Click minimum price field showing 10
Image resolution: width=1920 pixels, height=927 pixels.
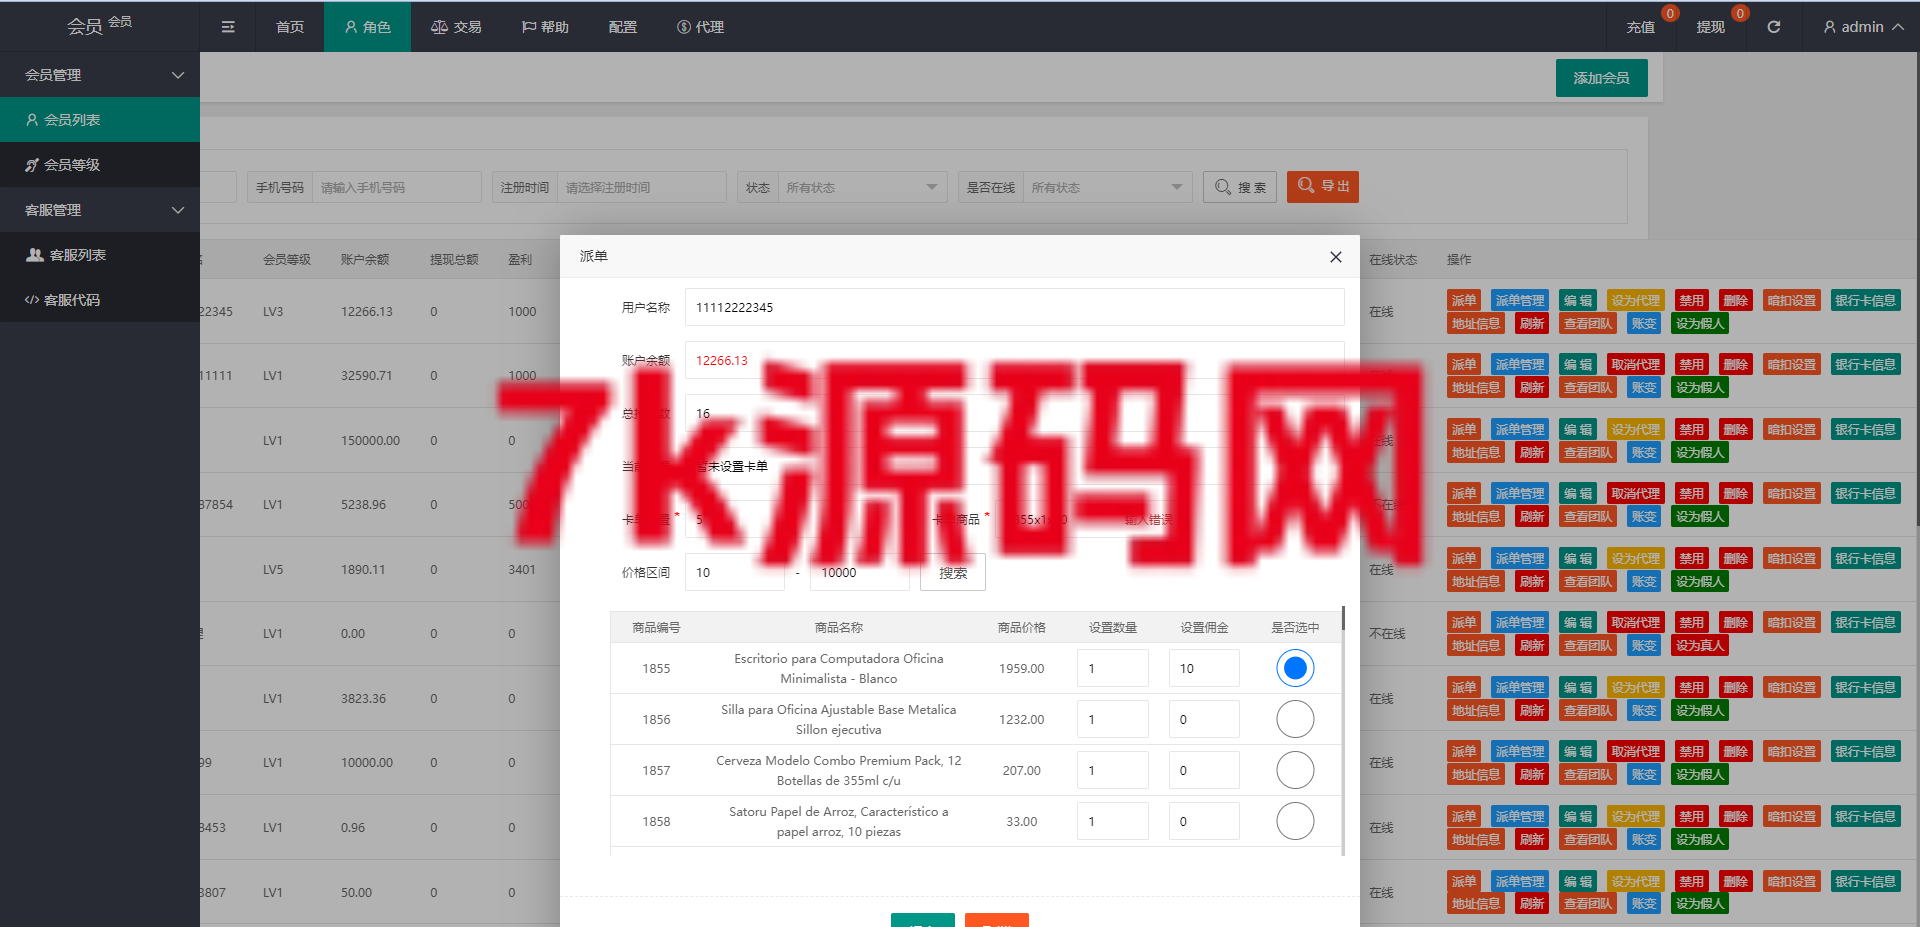(735, 572)
